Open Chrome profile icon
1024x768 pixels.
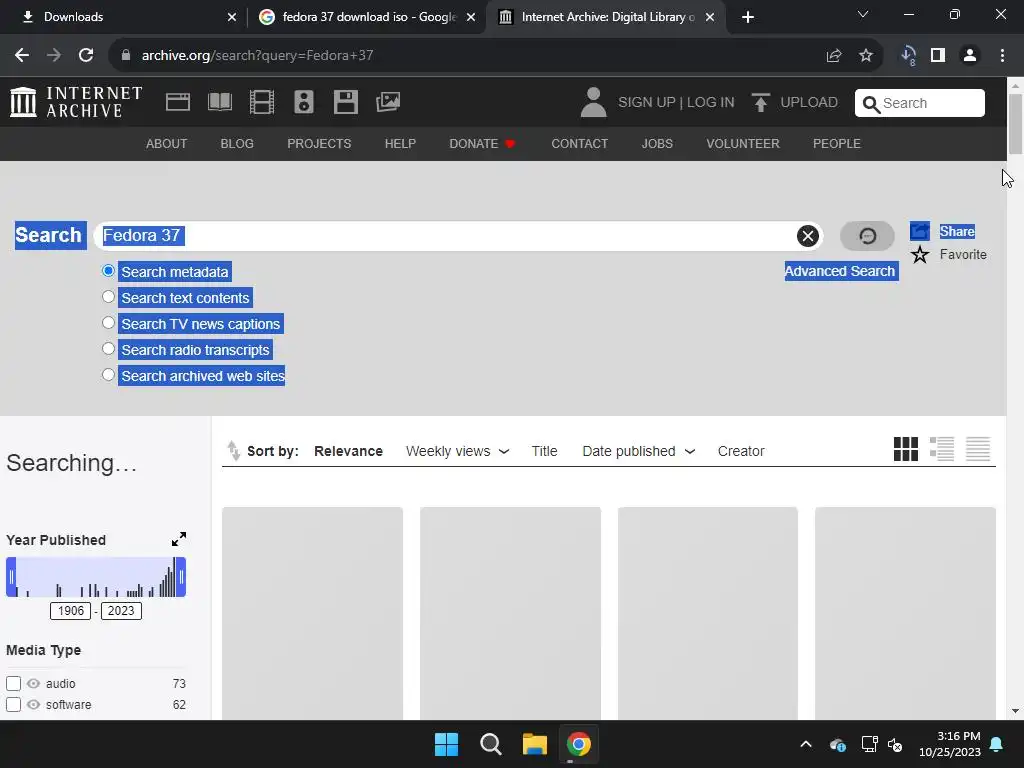coord(970,56)
